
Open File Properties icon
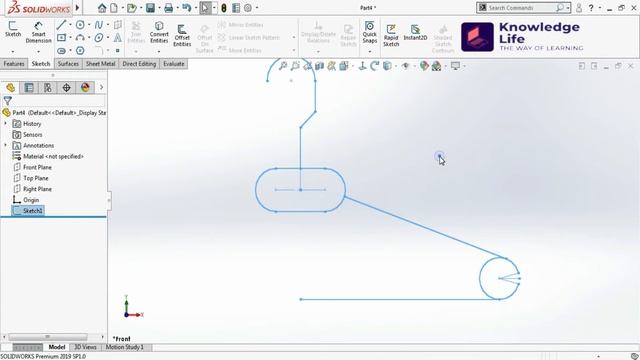click(236, 8)
